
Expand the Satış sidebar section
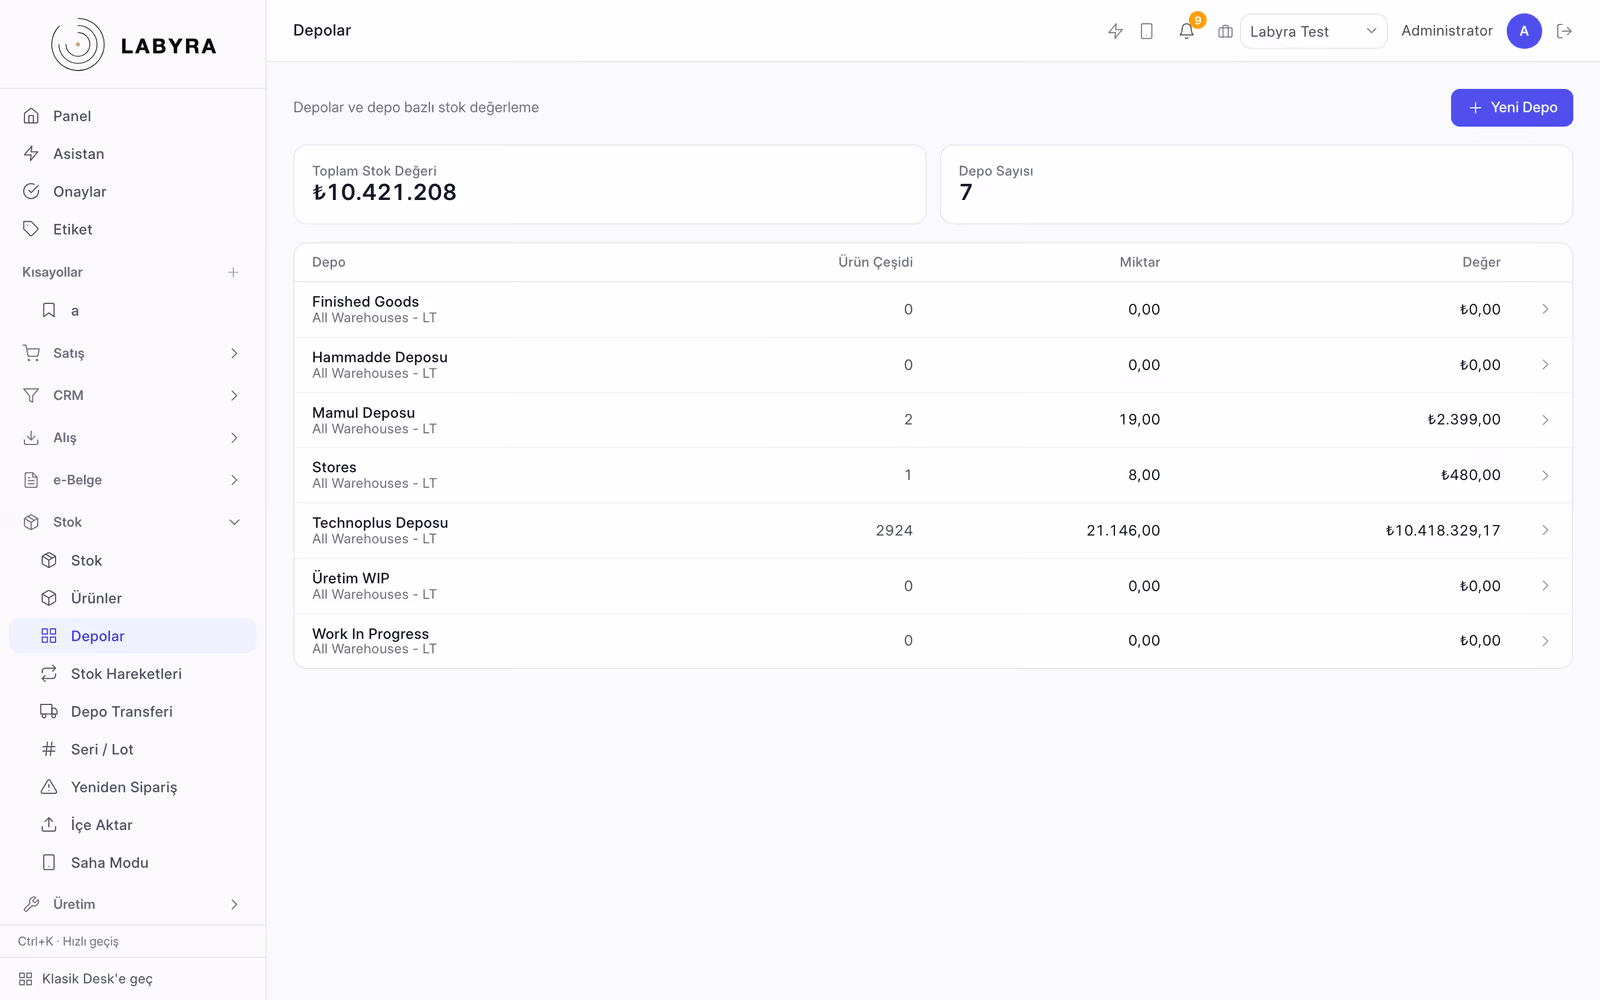click(133, 353)
